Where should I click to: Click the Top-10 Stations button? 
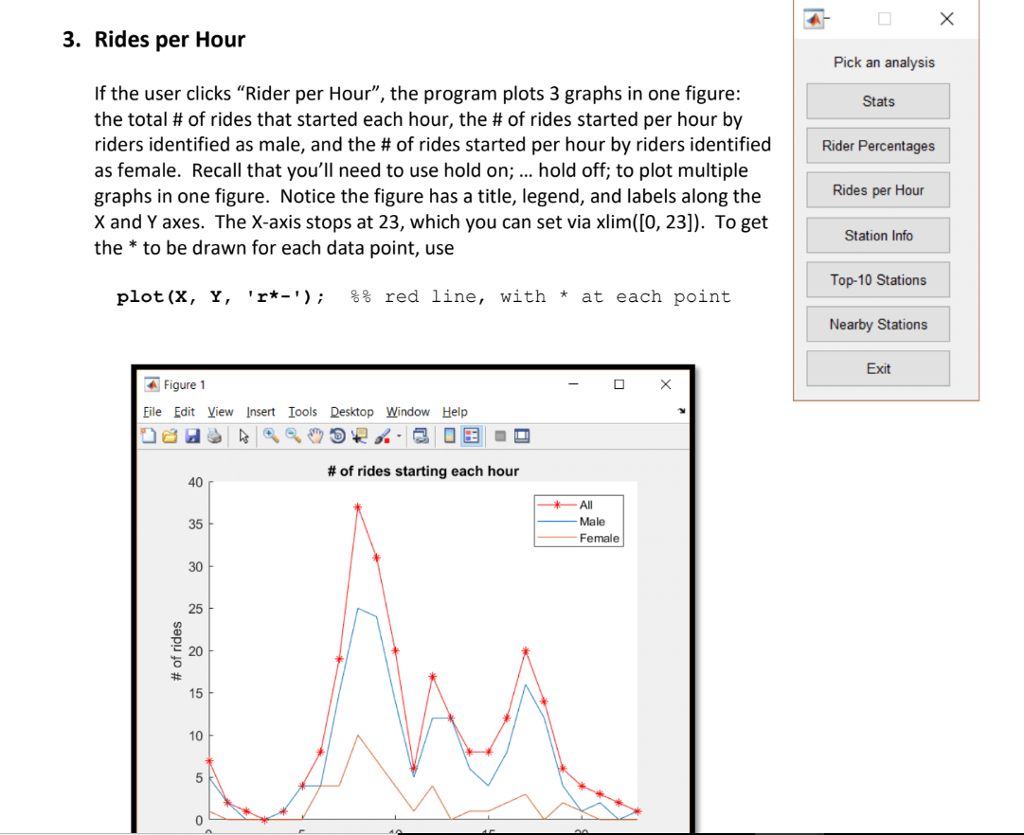tap(877, 279)
